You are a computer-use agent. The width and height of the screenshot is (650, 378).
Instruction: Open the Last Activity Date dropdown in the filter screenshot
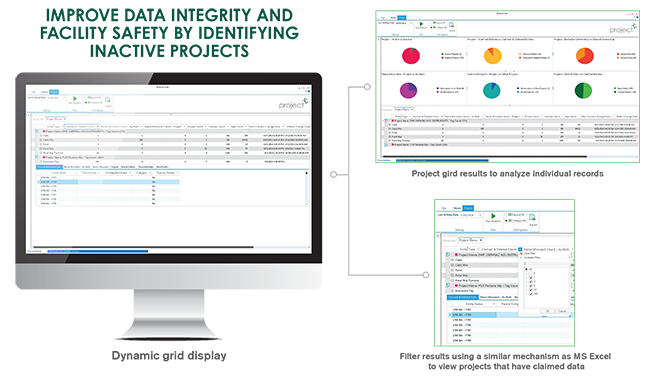(460, 215)
